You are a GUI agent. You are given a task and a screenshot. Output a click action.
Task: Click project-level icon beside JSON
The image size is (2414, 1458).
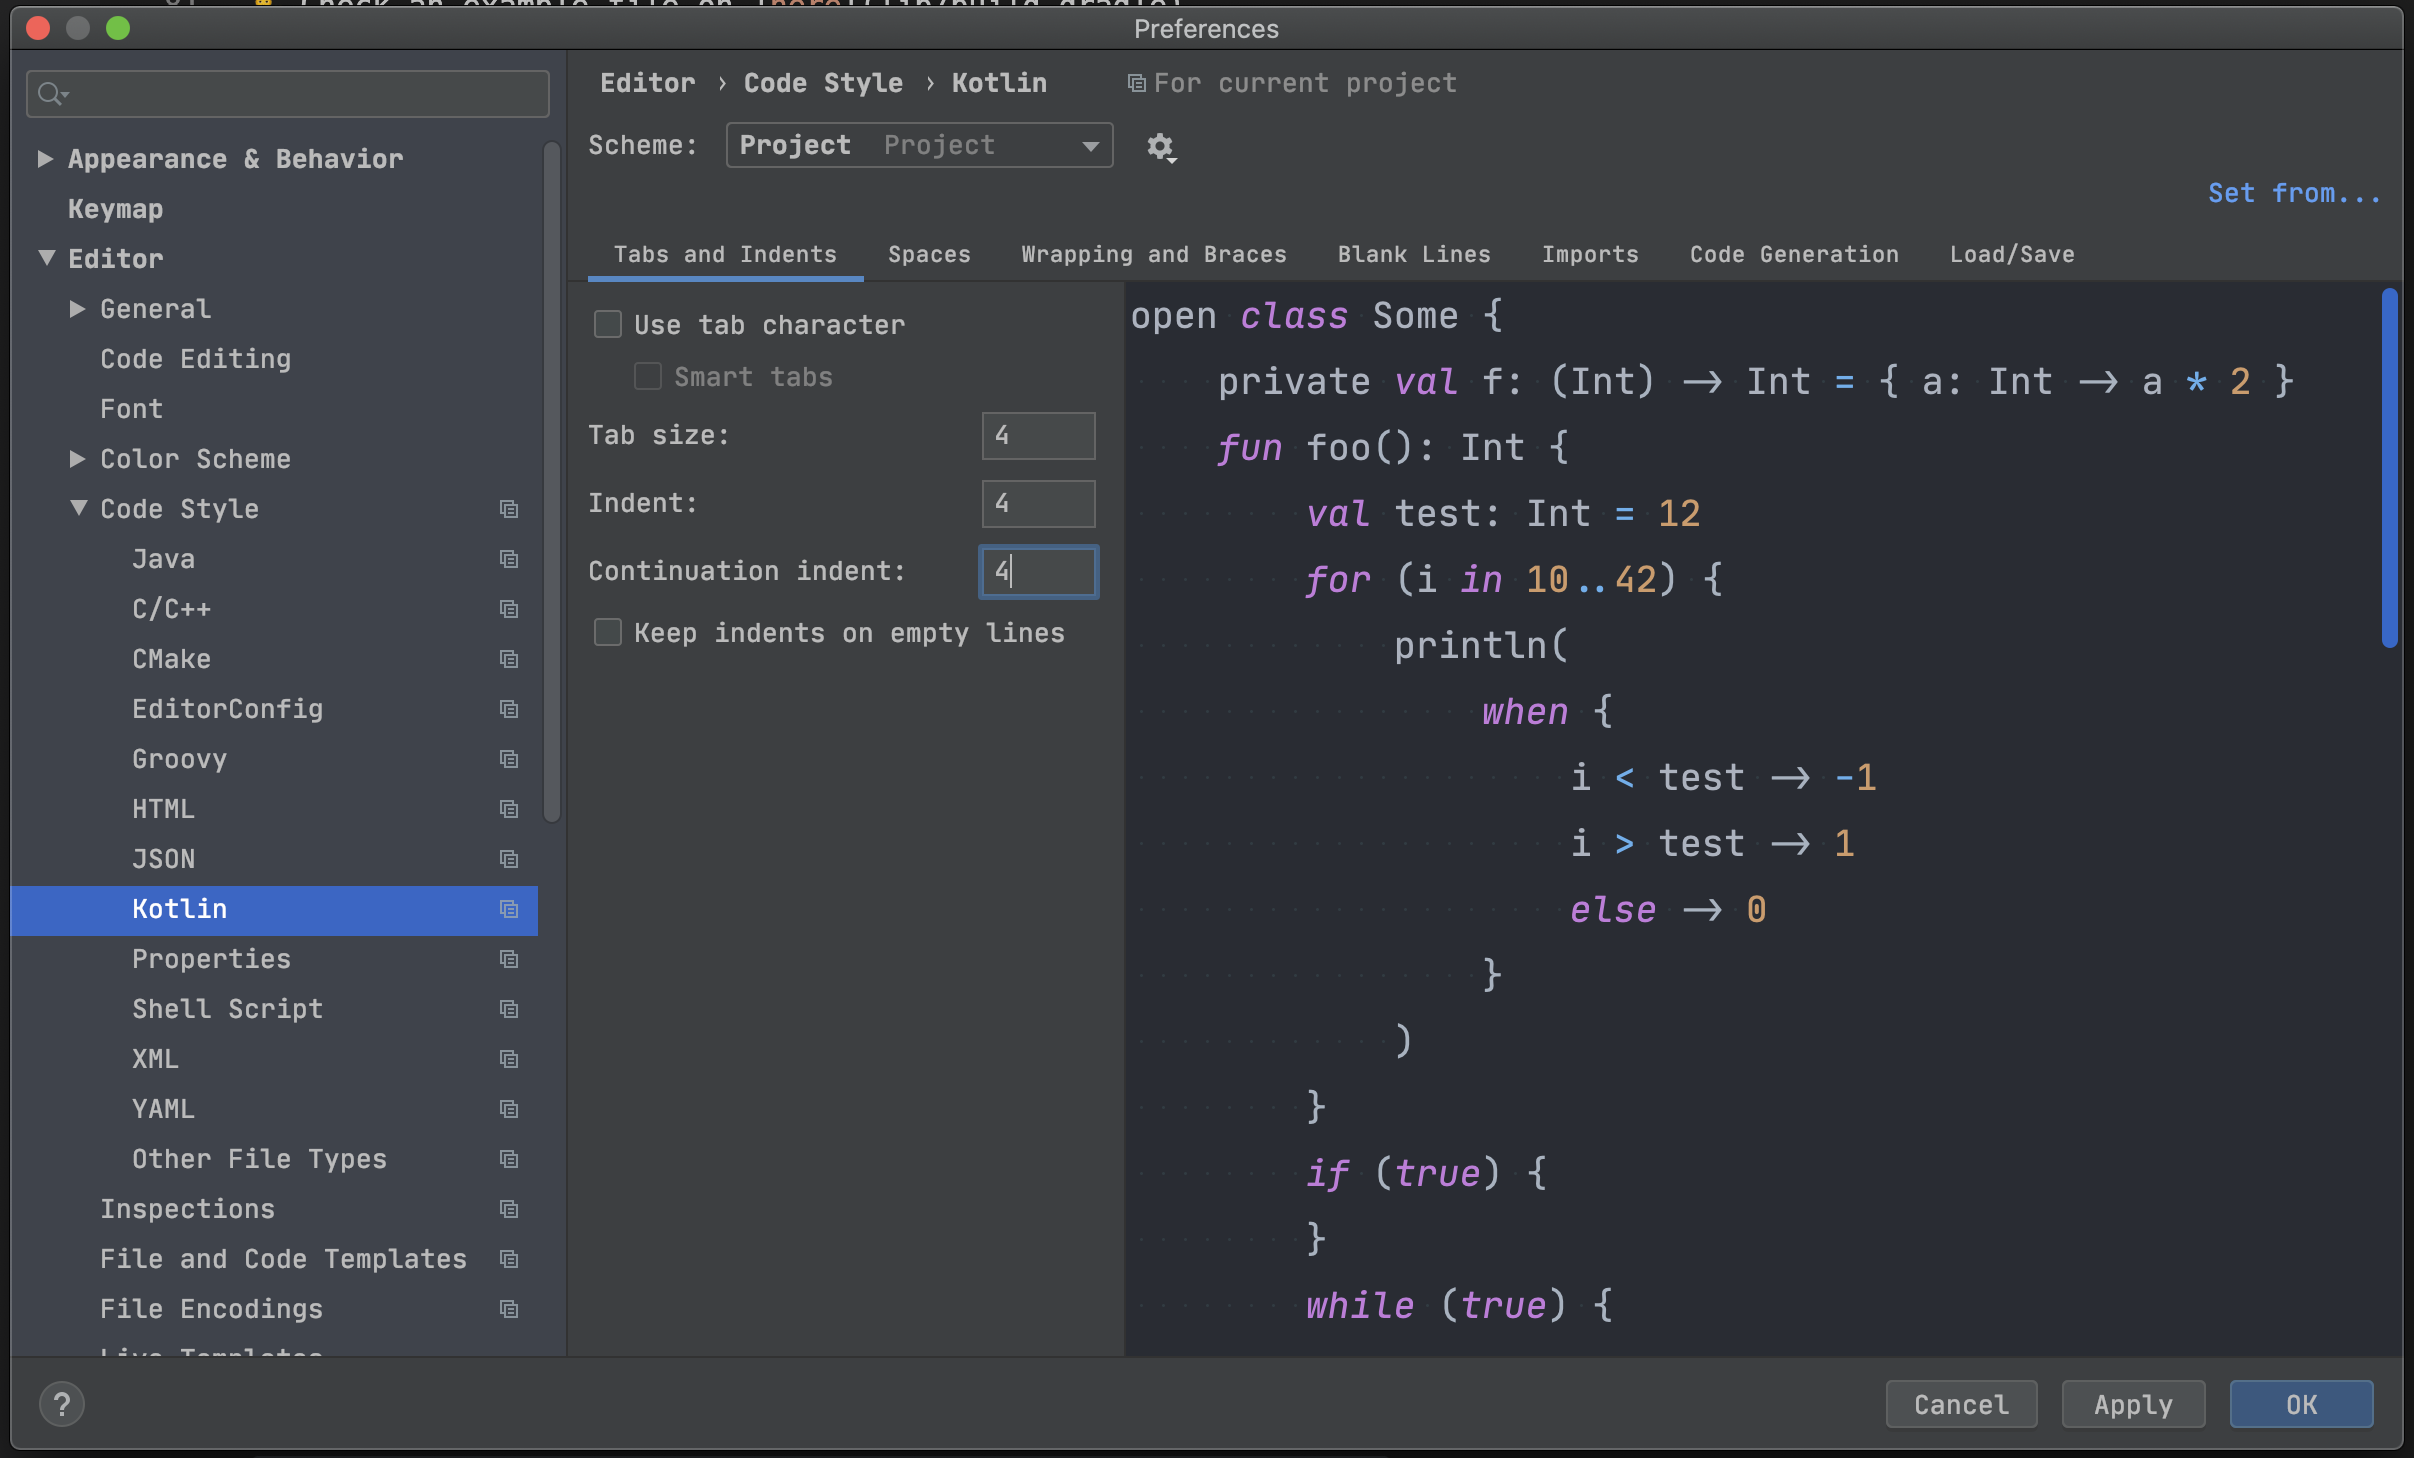[509, 859]
